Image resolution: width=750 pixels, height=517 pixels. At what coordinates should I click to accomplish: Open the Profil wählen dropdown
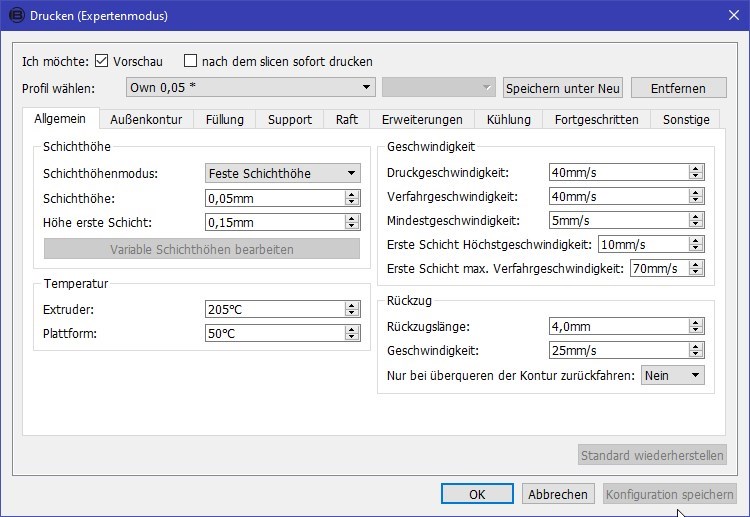(250, 88)
